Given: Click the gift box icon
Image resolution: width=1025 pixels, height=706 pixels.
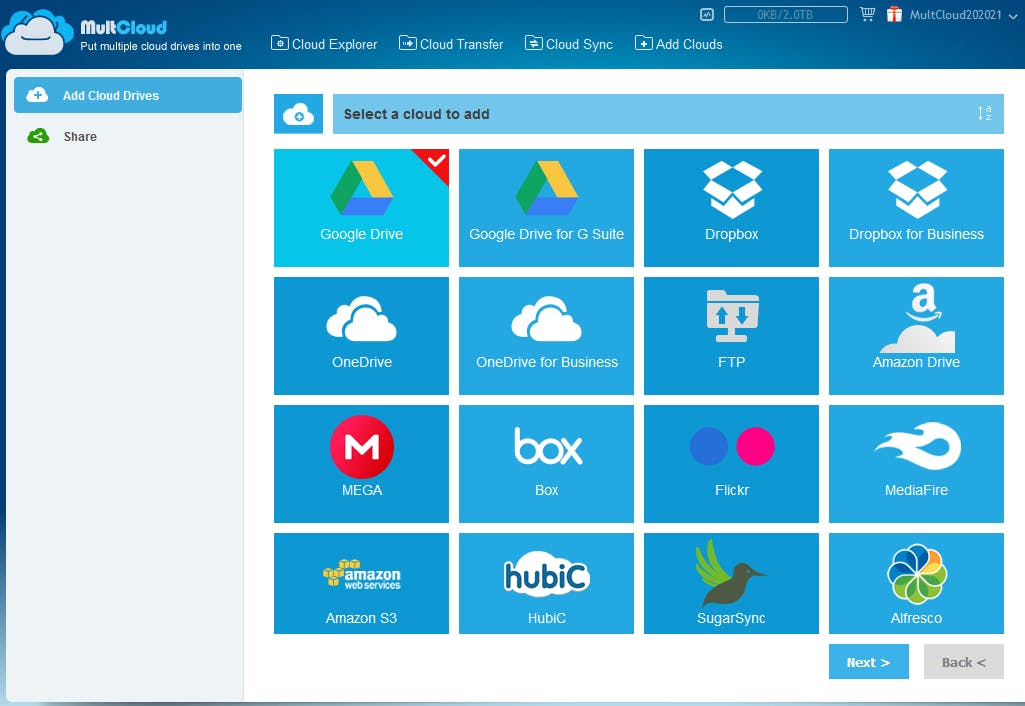Looking at the screenshot, I should pos(894,14).
